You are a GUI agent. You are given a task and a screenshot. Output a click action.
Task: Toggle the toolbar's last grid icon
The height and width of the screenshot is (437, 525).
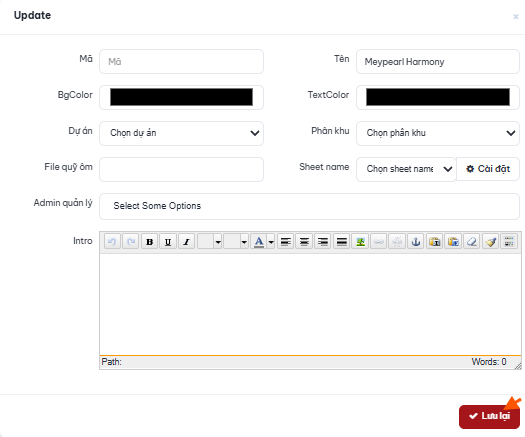(509, 241)
